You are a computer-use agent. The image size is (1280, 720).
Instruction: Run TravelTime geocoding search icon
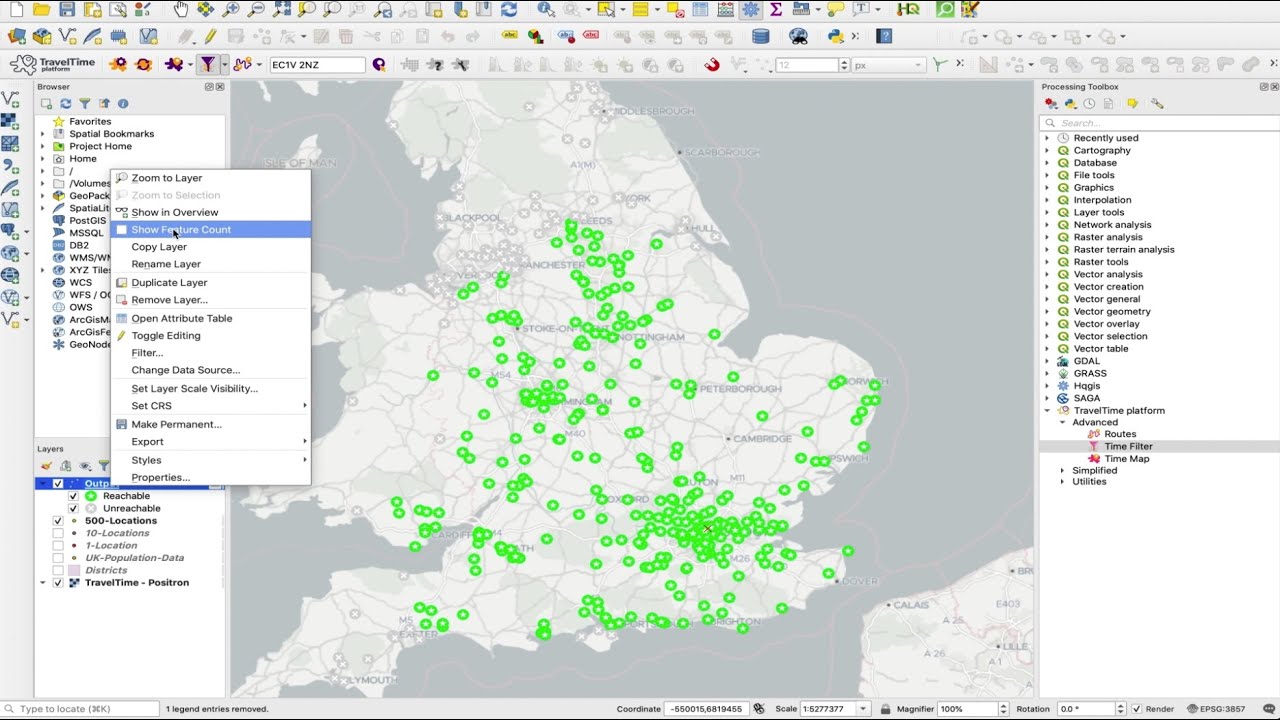379,64
